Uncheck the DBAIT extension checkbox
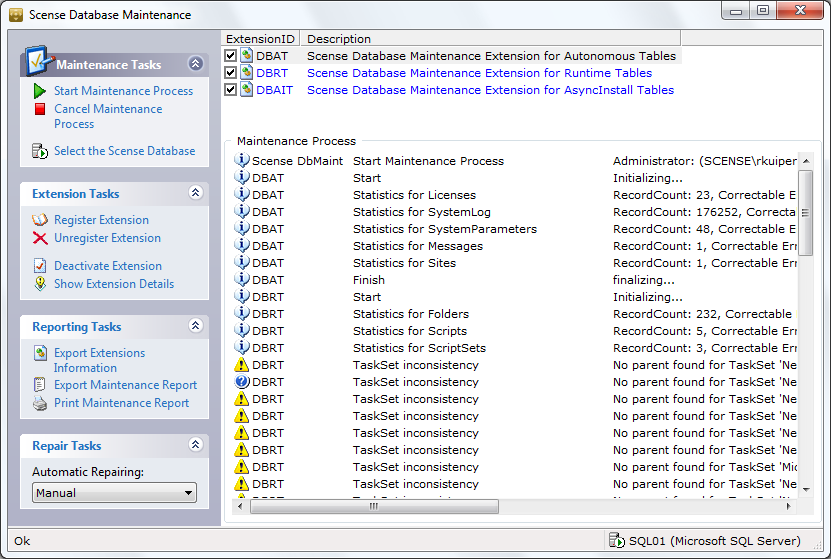Image resolution: width=831 pixels, height=559 pixels. coord(231,90)
